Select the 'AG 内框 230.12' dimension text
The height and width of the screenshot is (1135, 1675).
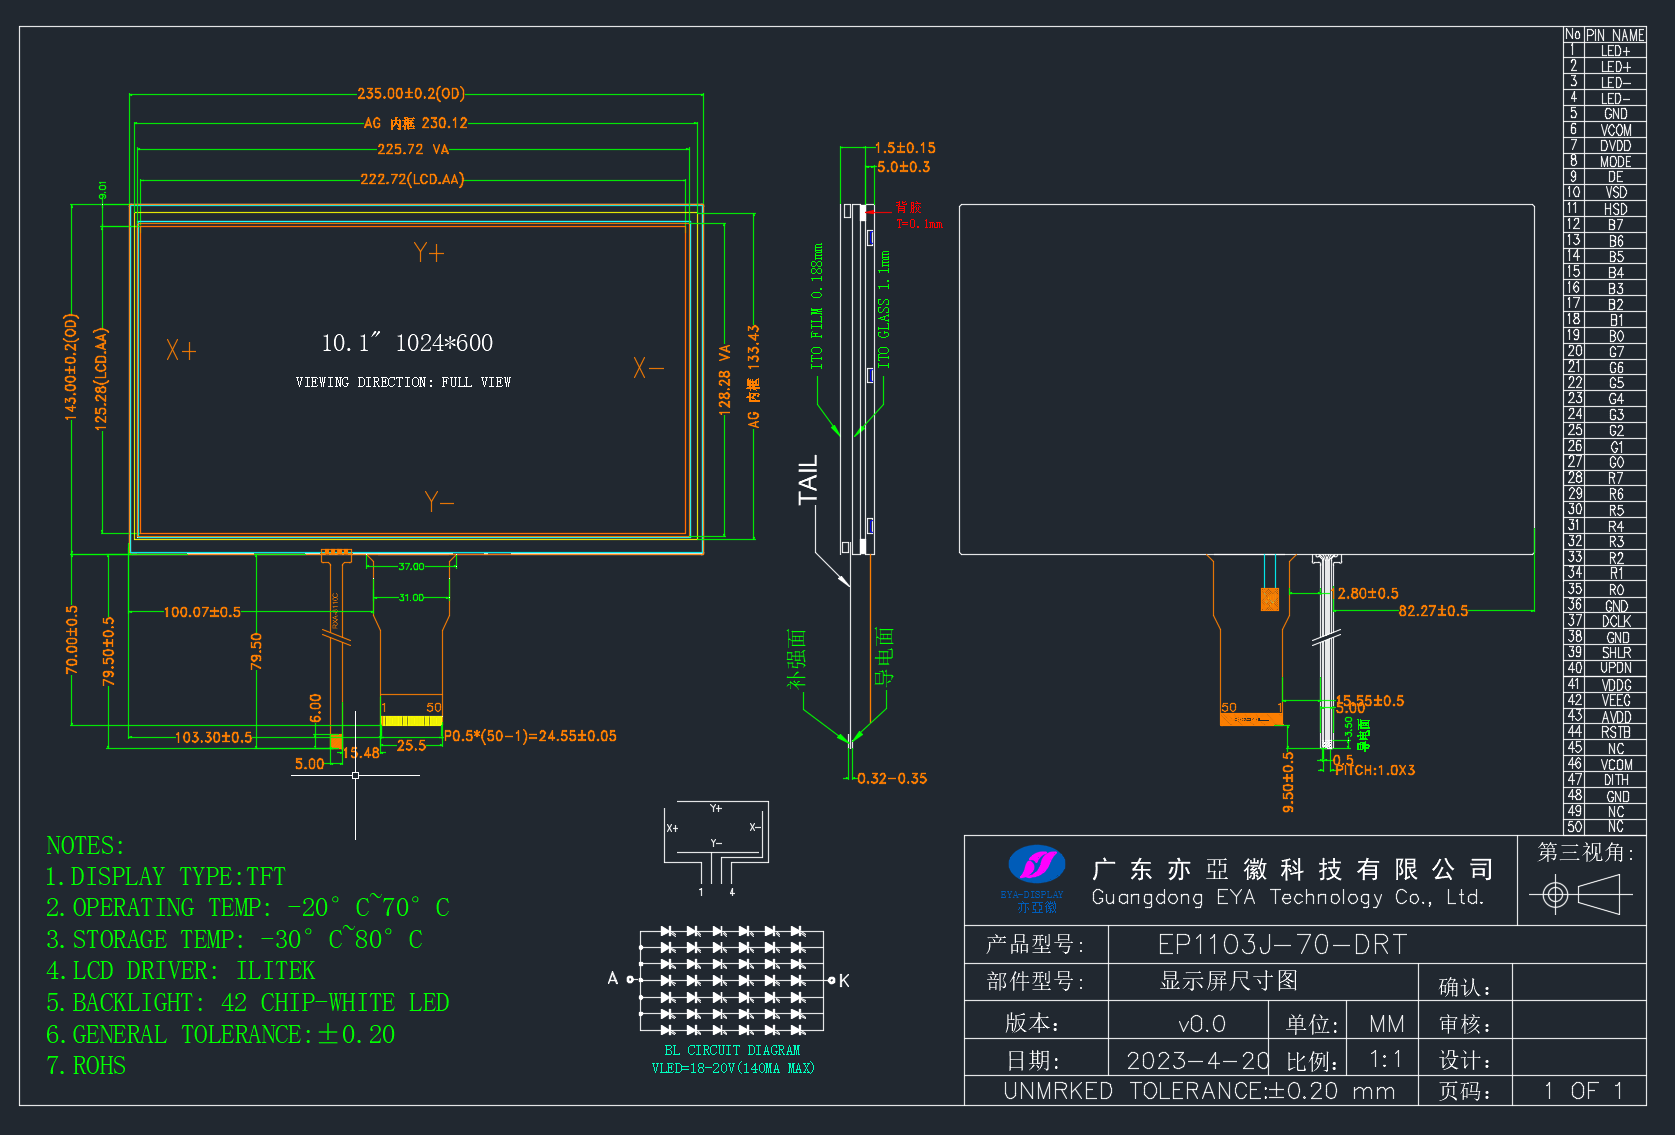pos(415,123)
